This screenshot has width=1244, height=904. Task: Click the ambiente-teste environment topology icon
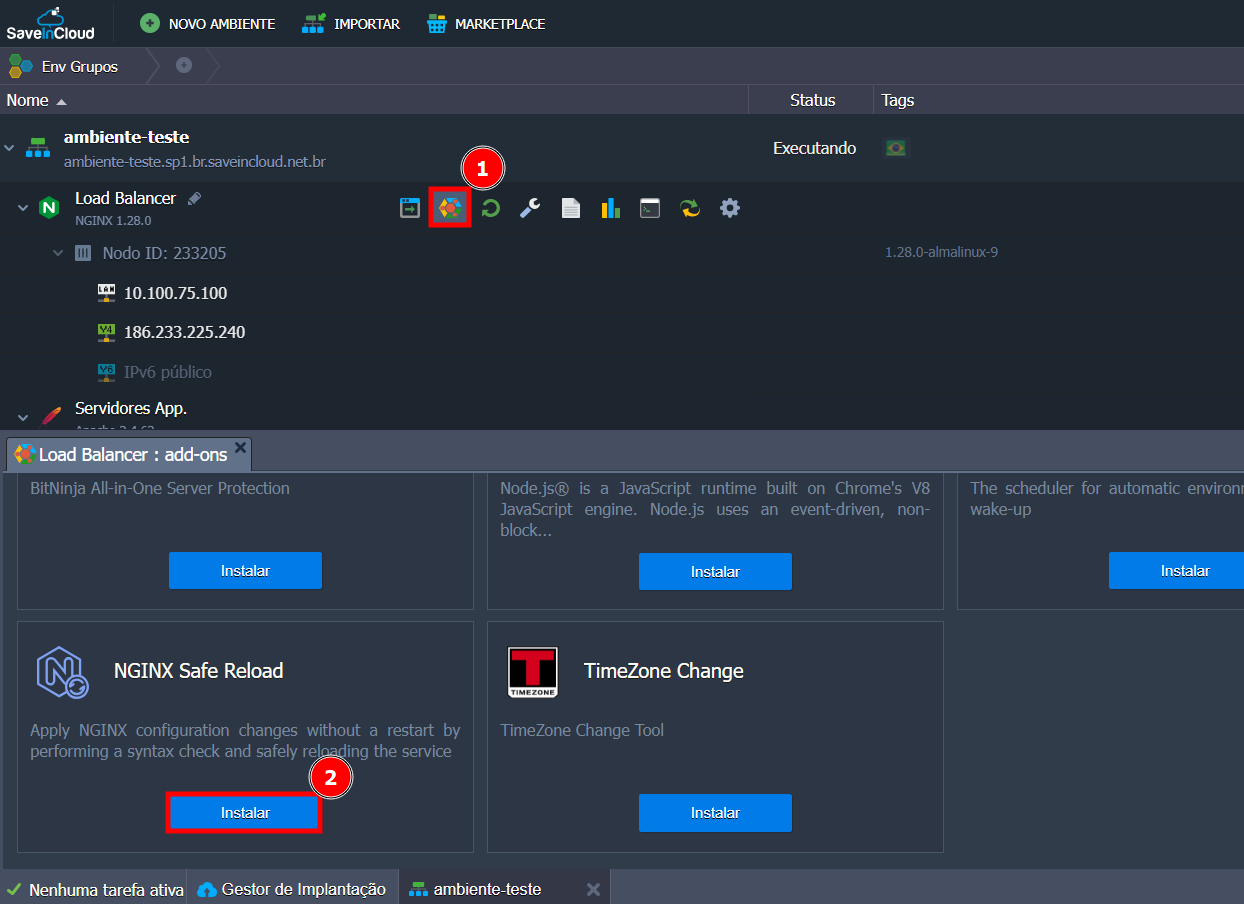click(38, 148)
